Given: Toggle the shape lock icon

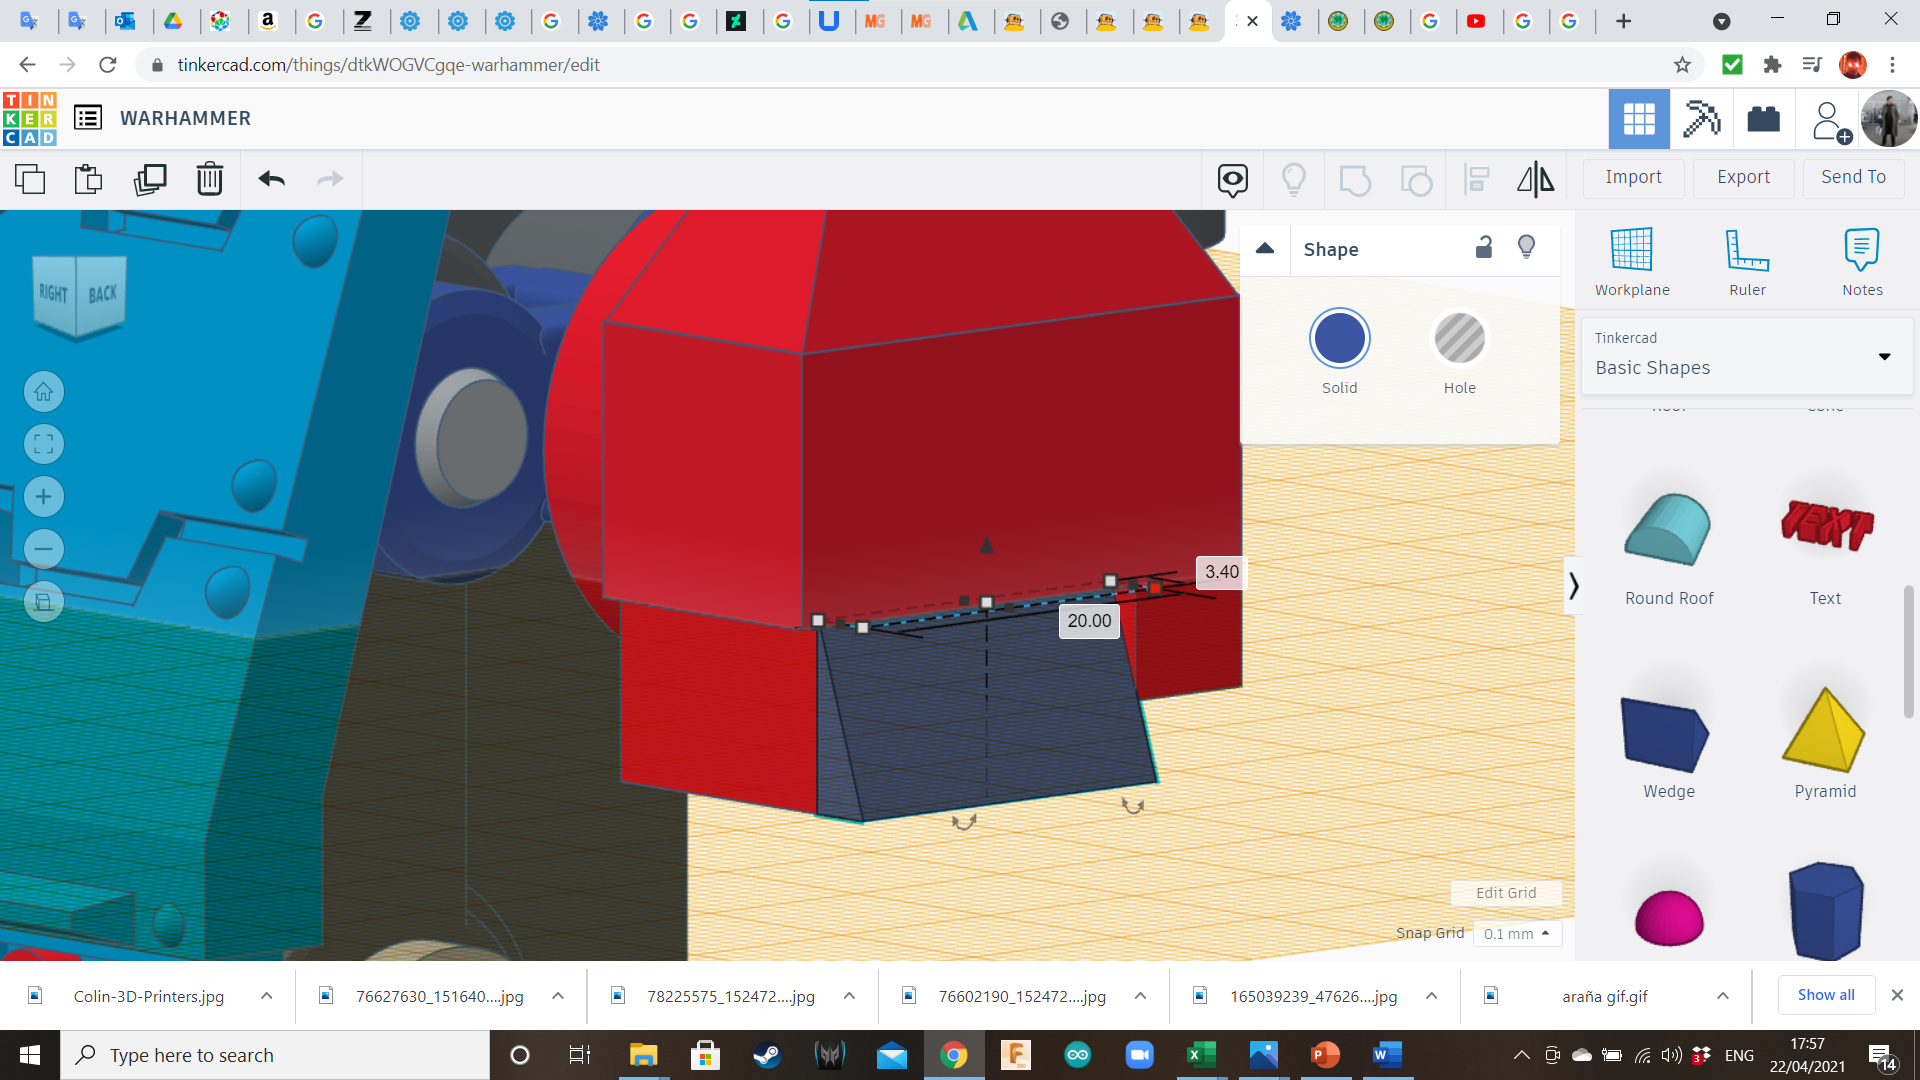Looking at the screenshot, I should tap(1484, 248).
